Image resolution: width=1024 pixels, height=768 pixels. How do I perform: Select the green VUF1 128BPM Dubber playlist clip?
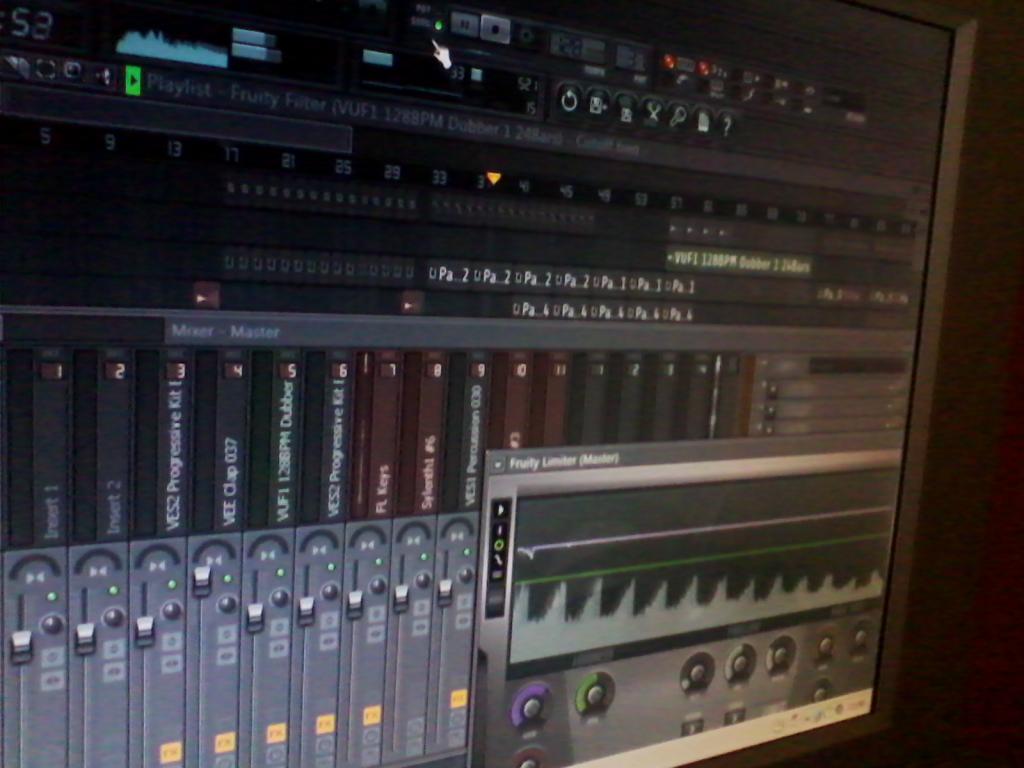coord(739,261)
